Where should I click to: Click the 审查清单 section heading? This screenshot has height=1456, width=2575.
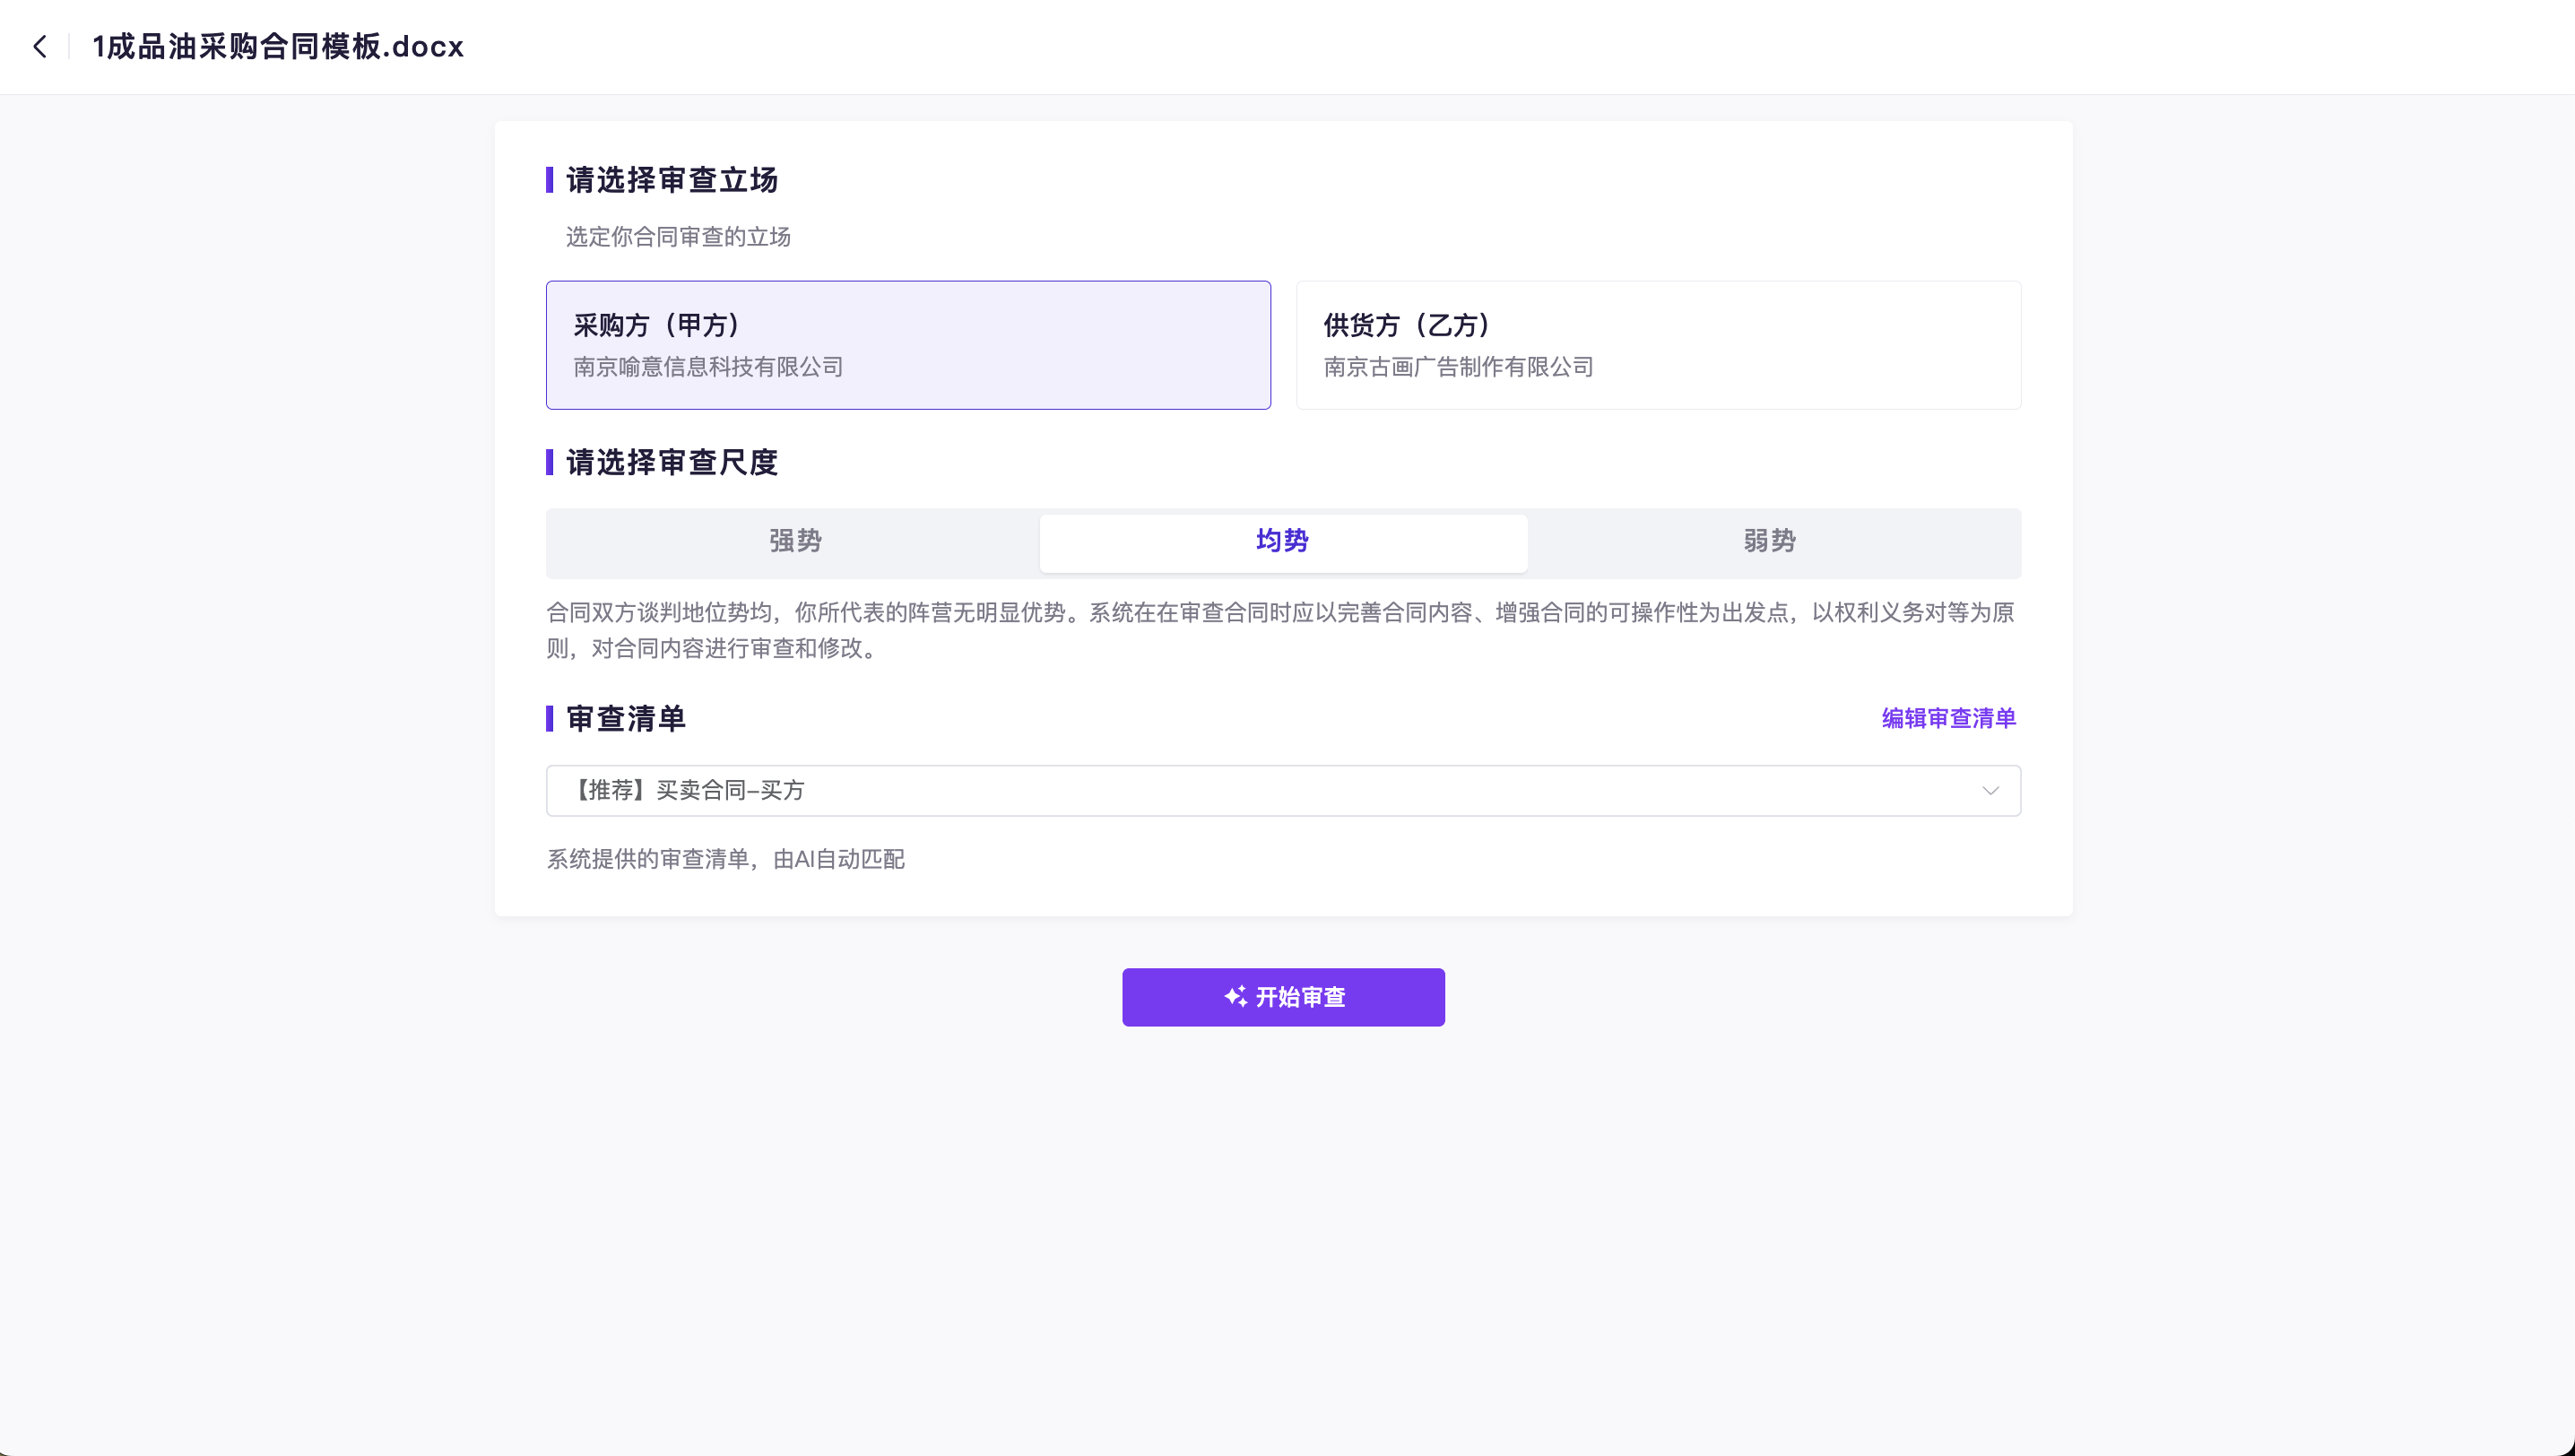point(626,718)
